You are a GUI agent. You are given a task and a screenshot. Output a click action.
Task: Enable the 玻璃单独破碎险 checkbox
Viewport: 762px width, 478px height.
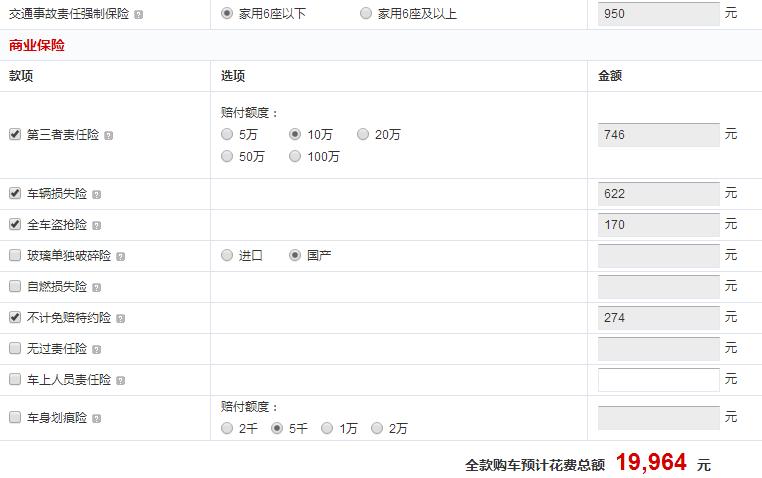(15, 256)
